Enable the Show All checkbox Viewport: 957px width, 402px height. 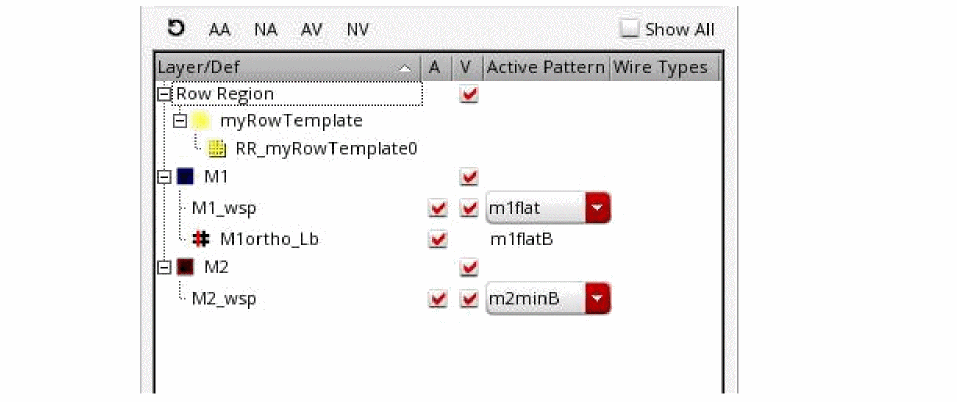pyautogui.click(x=629, y=29)
